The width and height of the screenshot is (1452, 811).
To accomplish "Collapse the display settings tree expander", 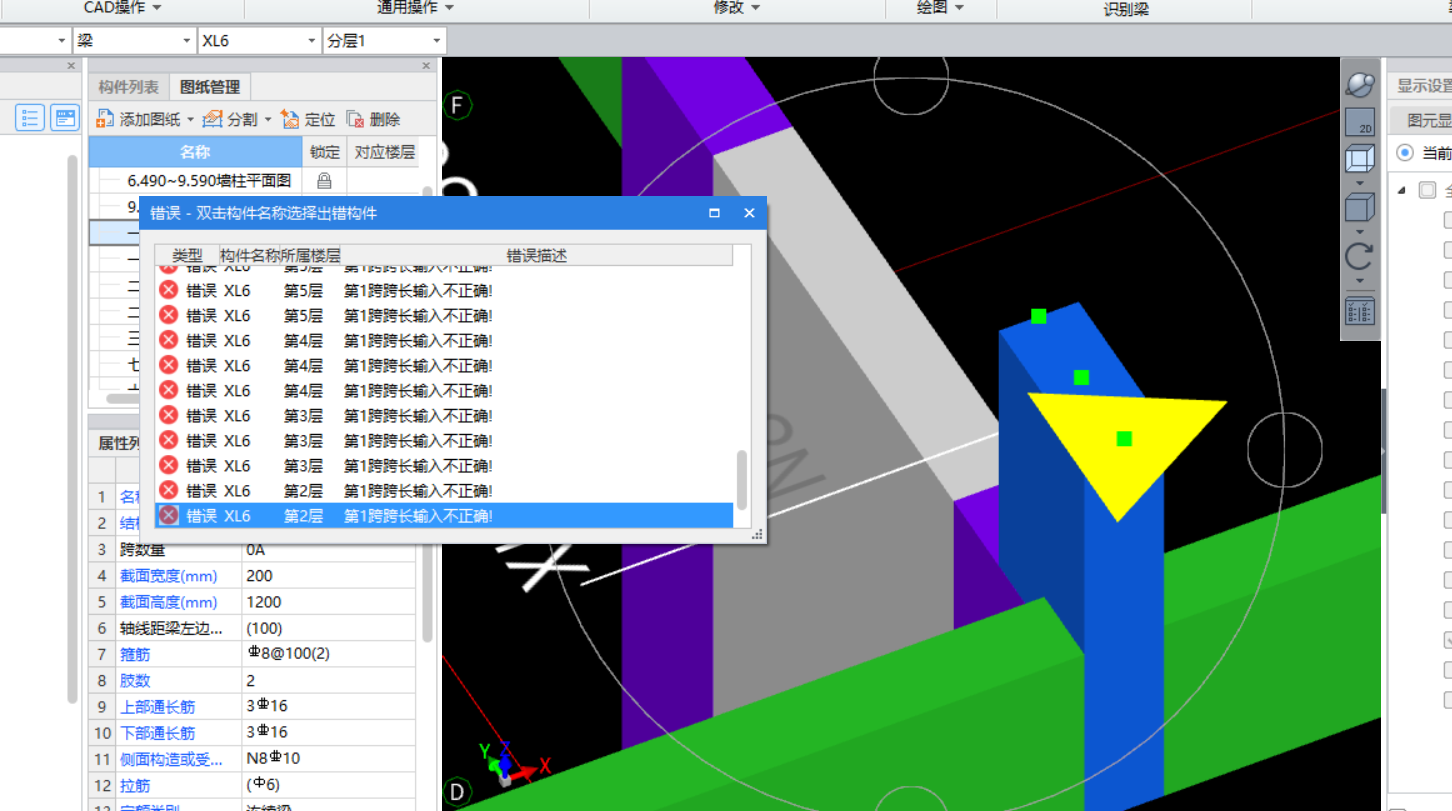I will [x=1401, y=190].
